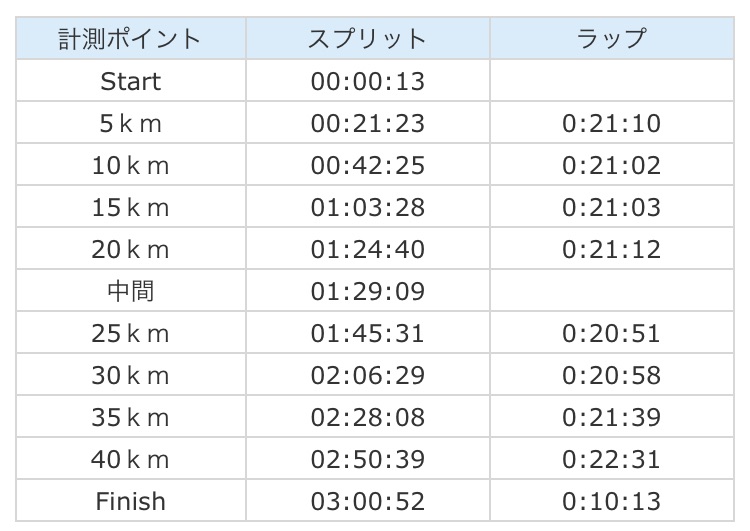Viewport: 750px width, 531px height.
Task: Click the 25 km lap time 0:20:51
Action: (611, 333)
